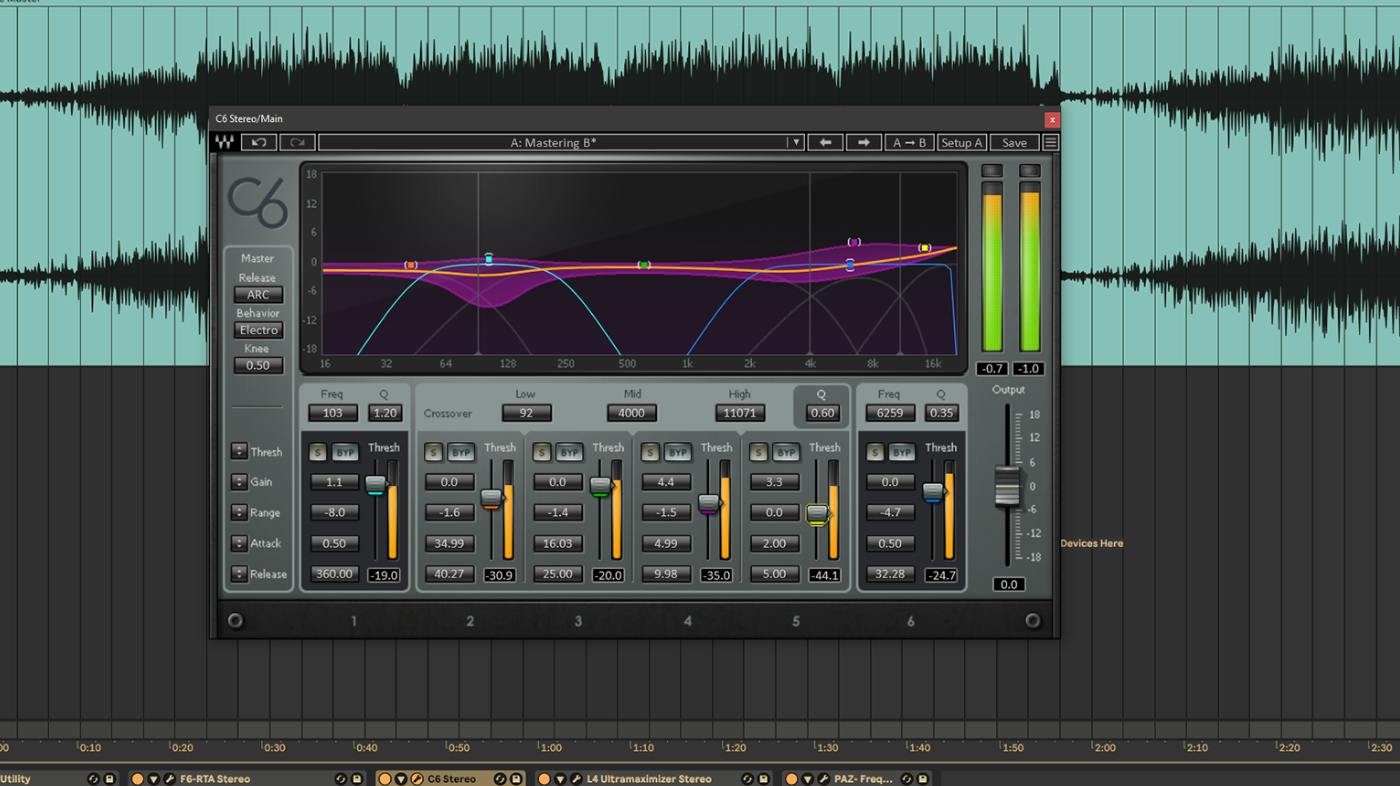Click Thresh global adjust arrows

pyautogui.click(x=239, y=451)
